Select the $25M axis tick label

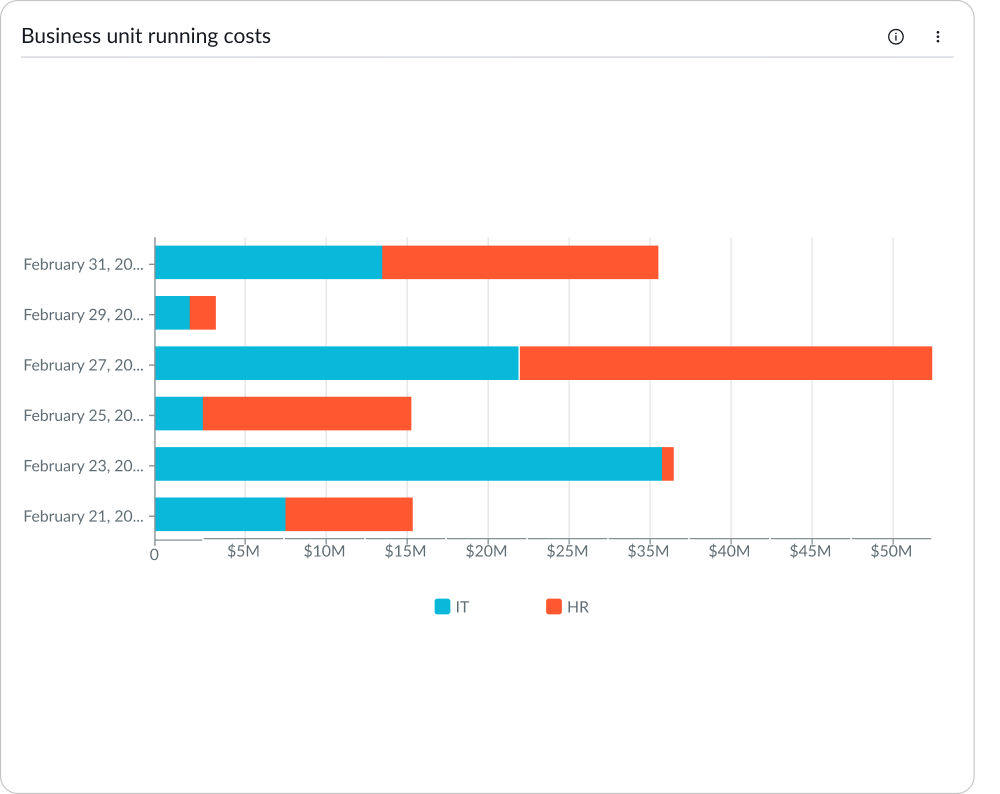point(569,551)
